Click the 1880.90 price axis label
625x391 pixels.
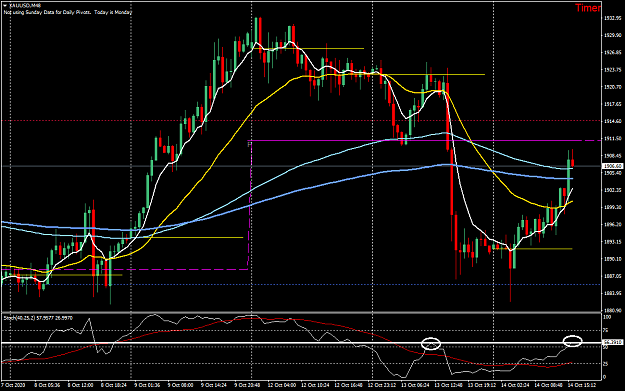pos(613,310)
